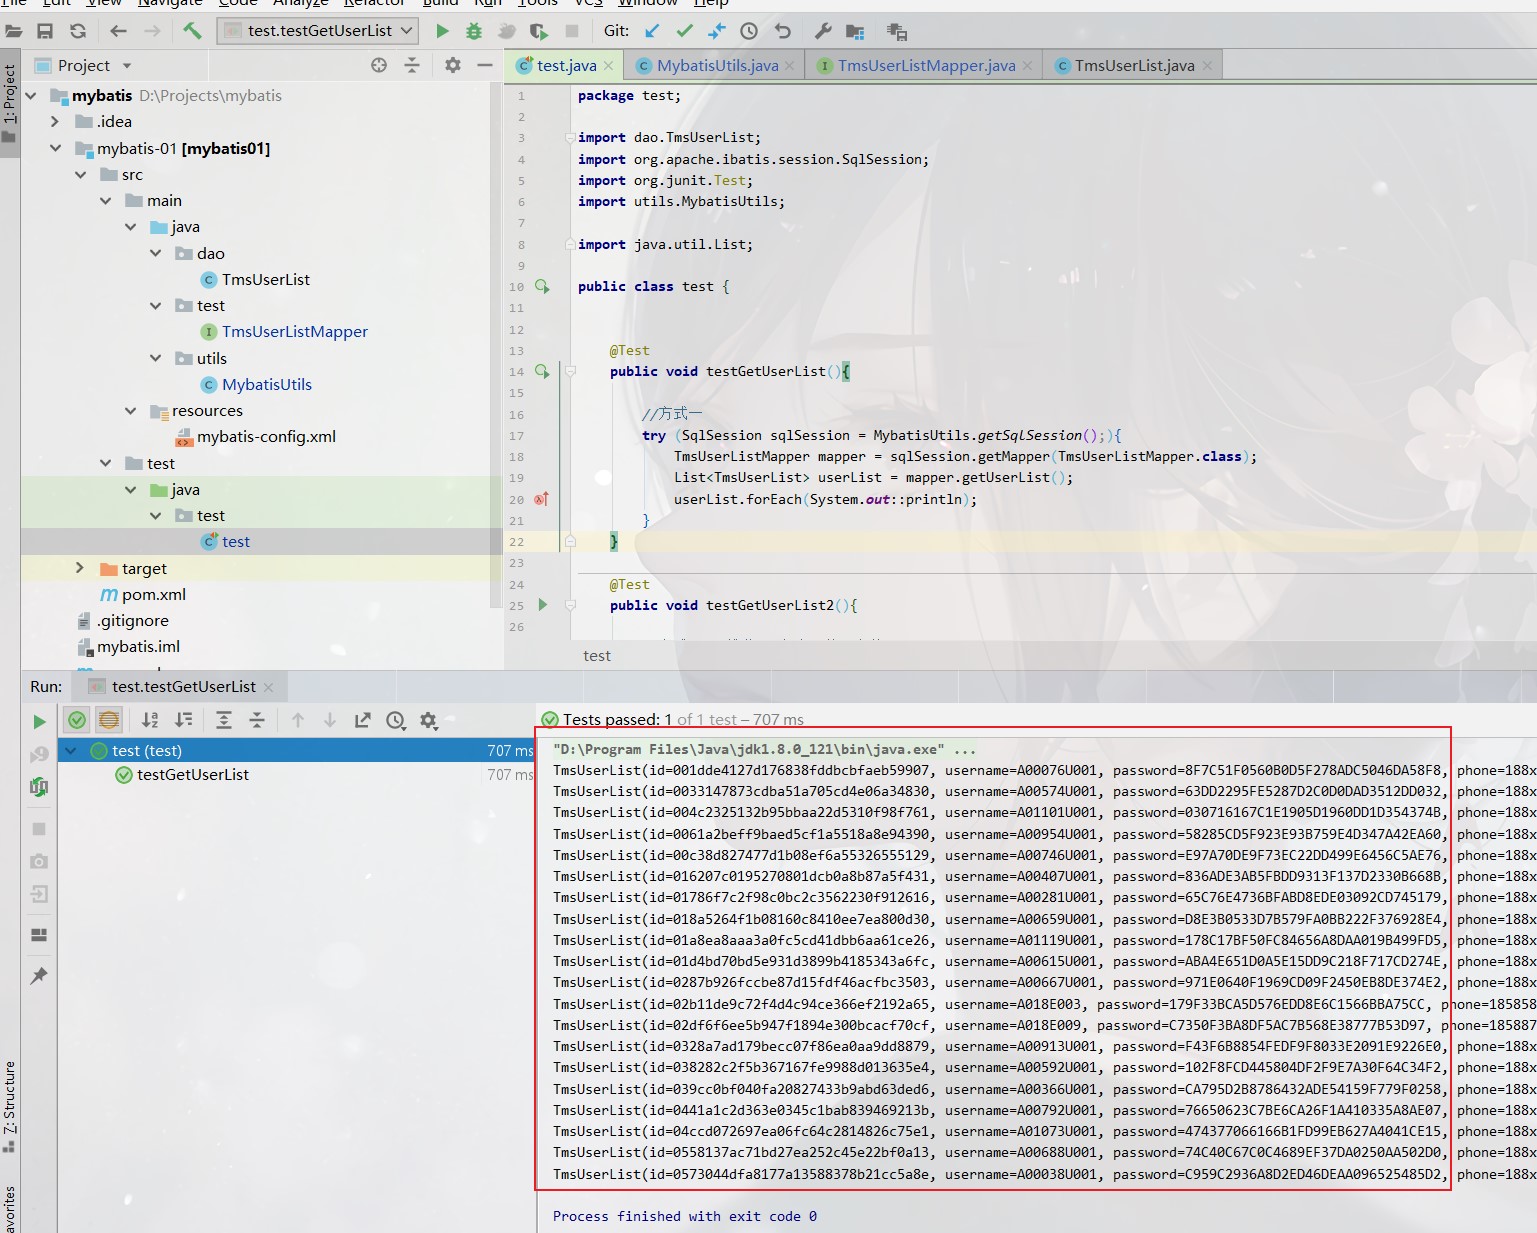Switch to the TmsUserList.java editor tab
1537x1233 pixels.
[1134, 66]
